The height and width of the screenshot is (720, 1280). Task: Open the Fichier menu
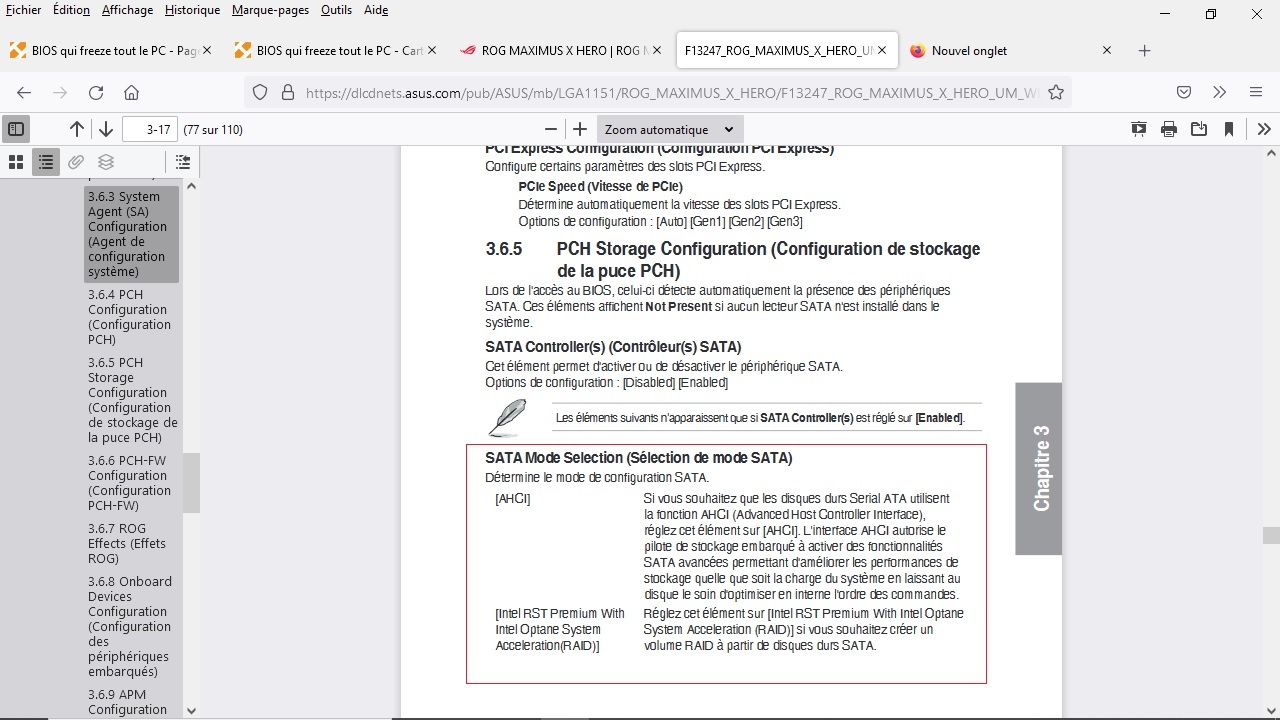[x=24, y=10]
